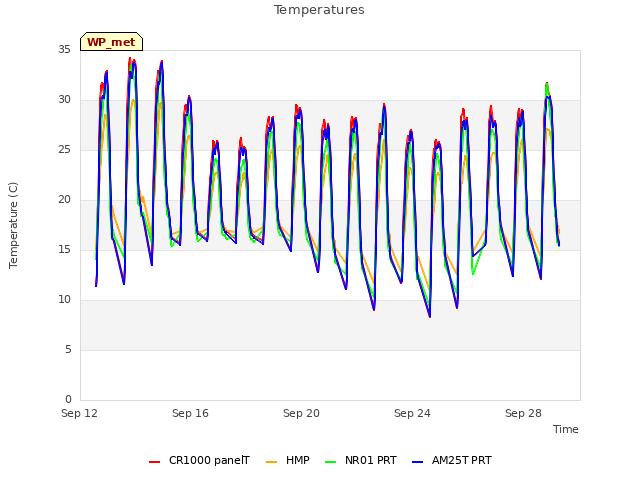Click the Sep 20 x-axis tick label
The width and height of the screenshot is (640, 480).
301,413
